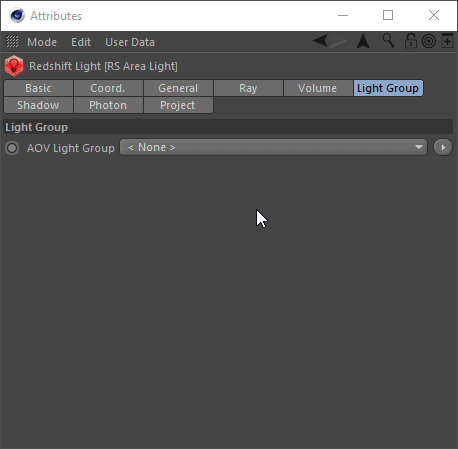
Task: Click the forward arrow navigation icon
Action: pyautogui.click(x=338, y=41)
